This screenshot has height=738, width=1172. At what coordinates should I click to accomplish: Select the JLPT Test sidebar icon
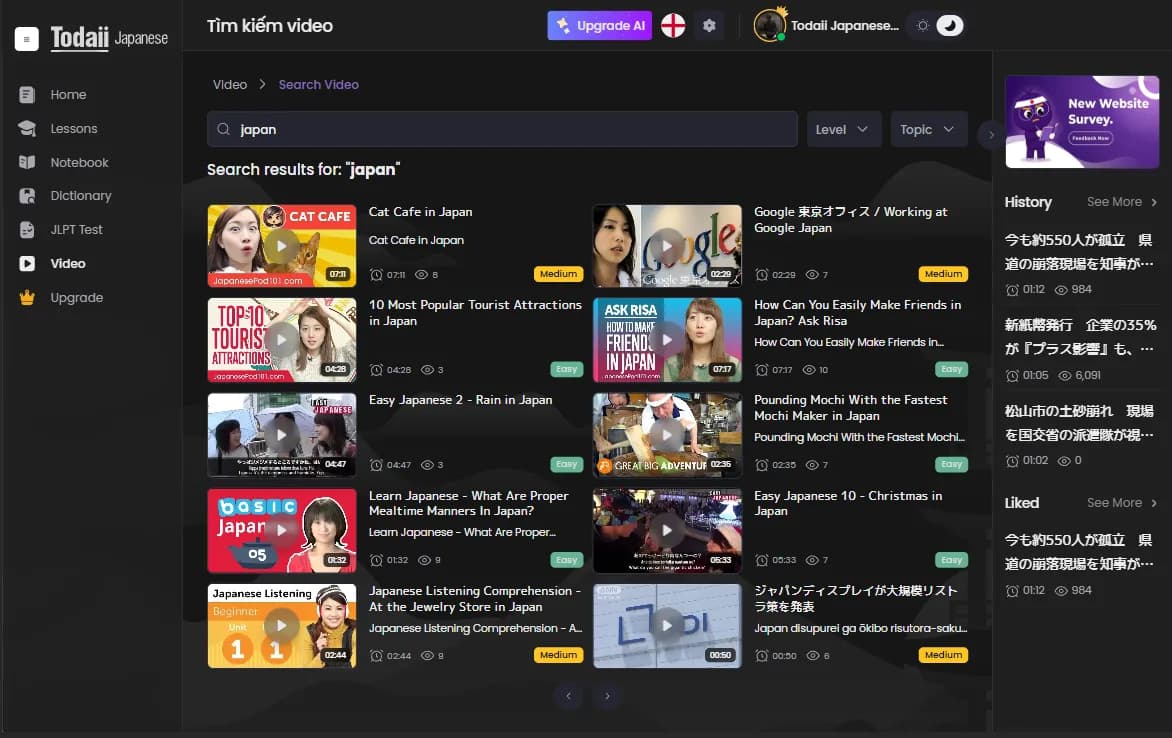27,230
